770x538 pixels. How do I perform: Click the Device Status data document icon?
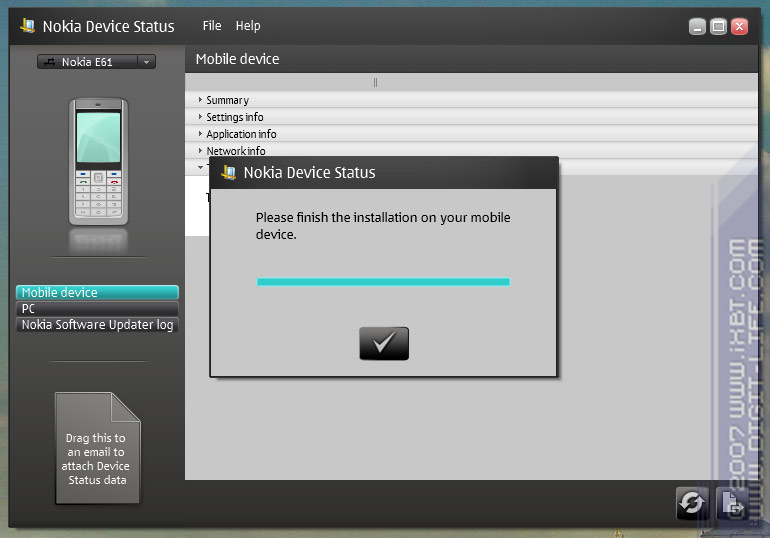coord(97,448)
